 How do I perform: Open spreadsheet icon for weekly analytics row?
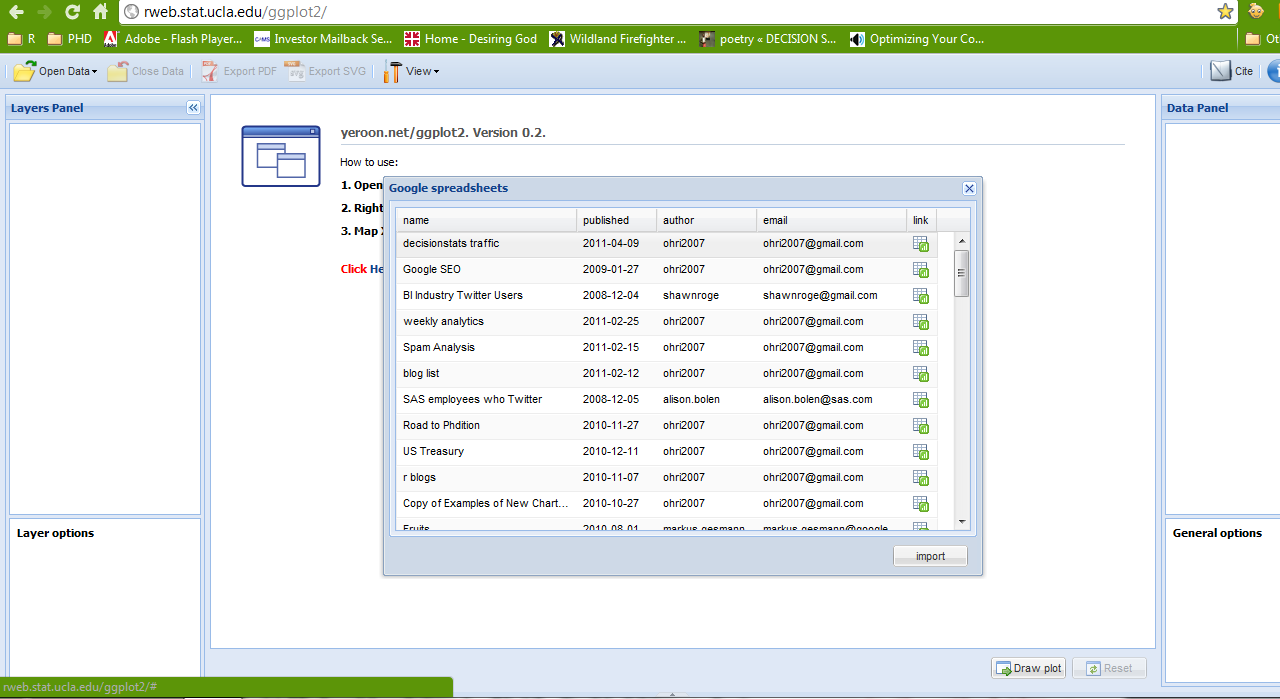click(x=921, y=322)
